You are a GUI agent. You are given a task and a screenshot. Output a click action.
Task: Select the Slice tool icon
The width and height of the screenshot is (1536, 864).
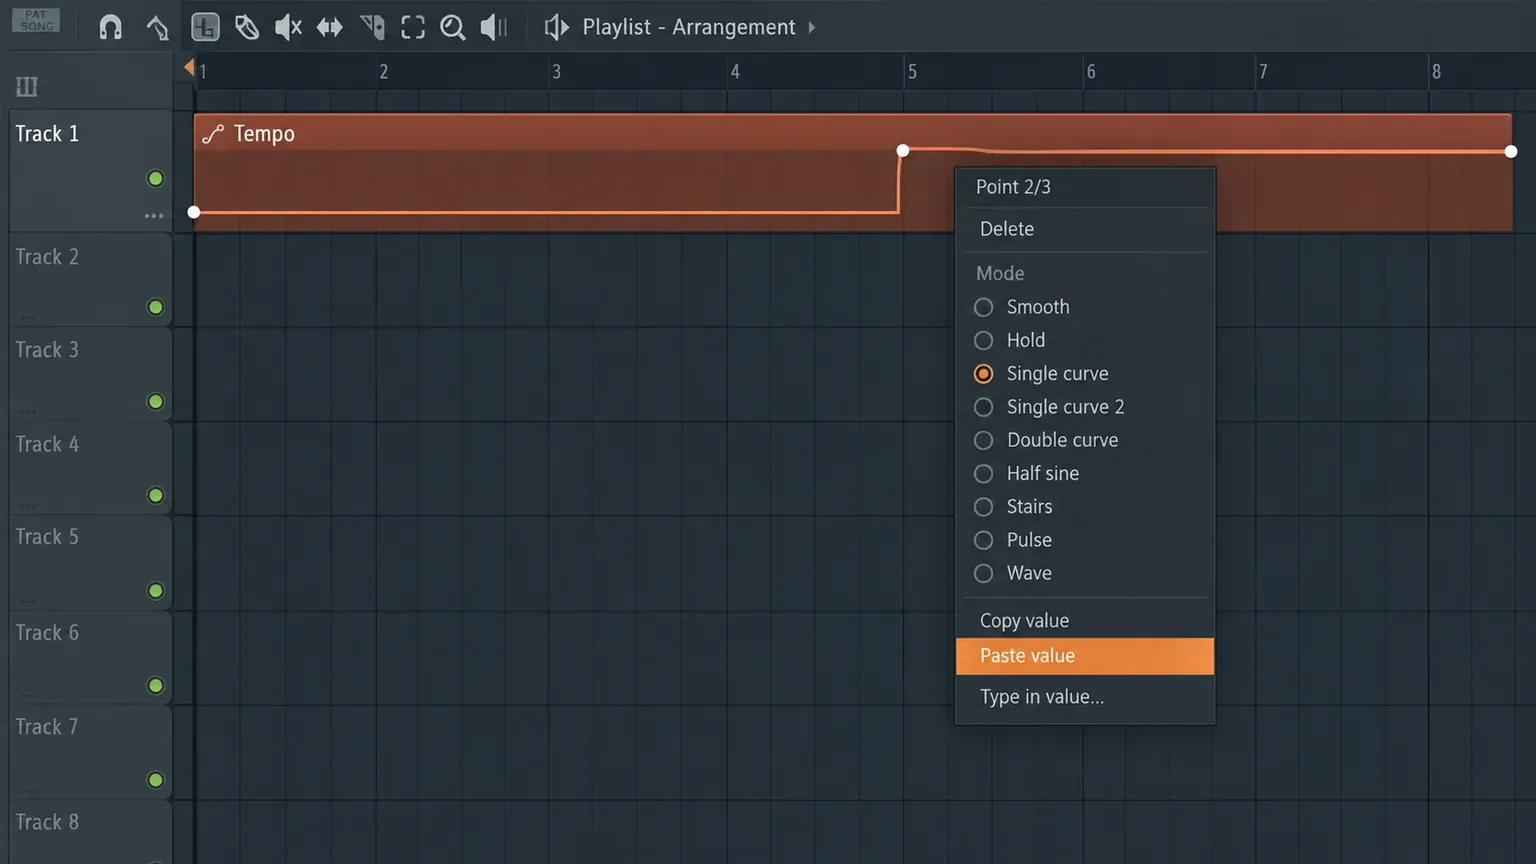[x=372, y=27]
